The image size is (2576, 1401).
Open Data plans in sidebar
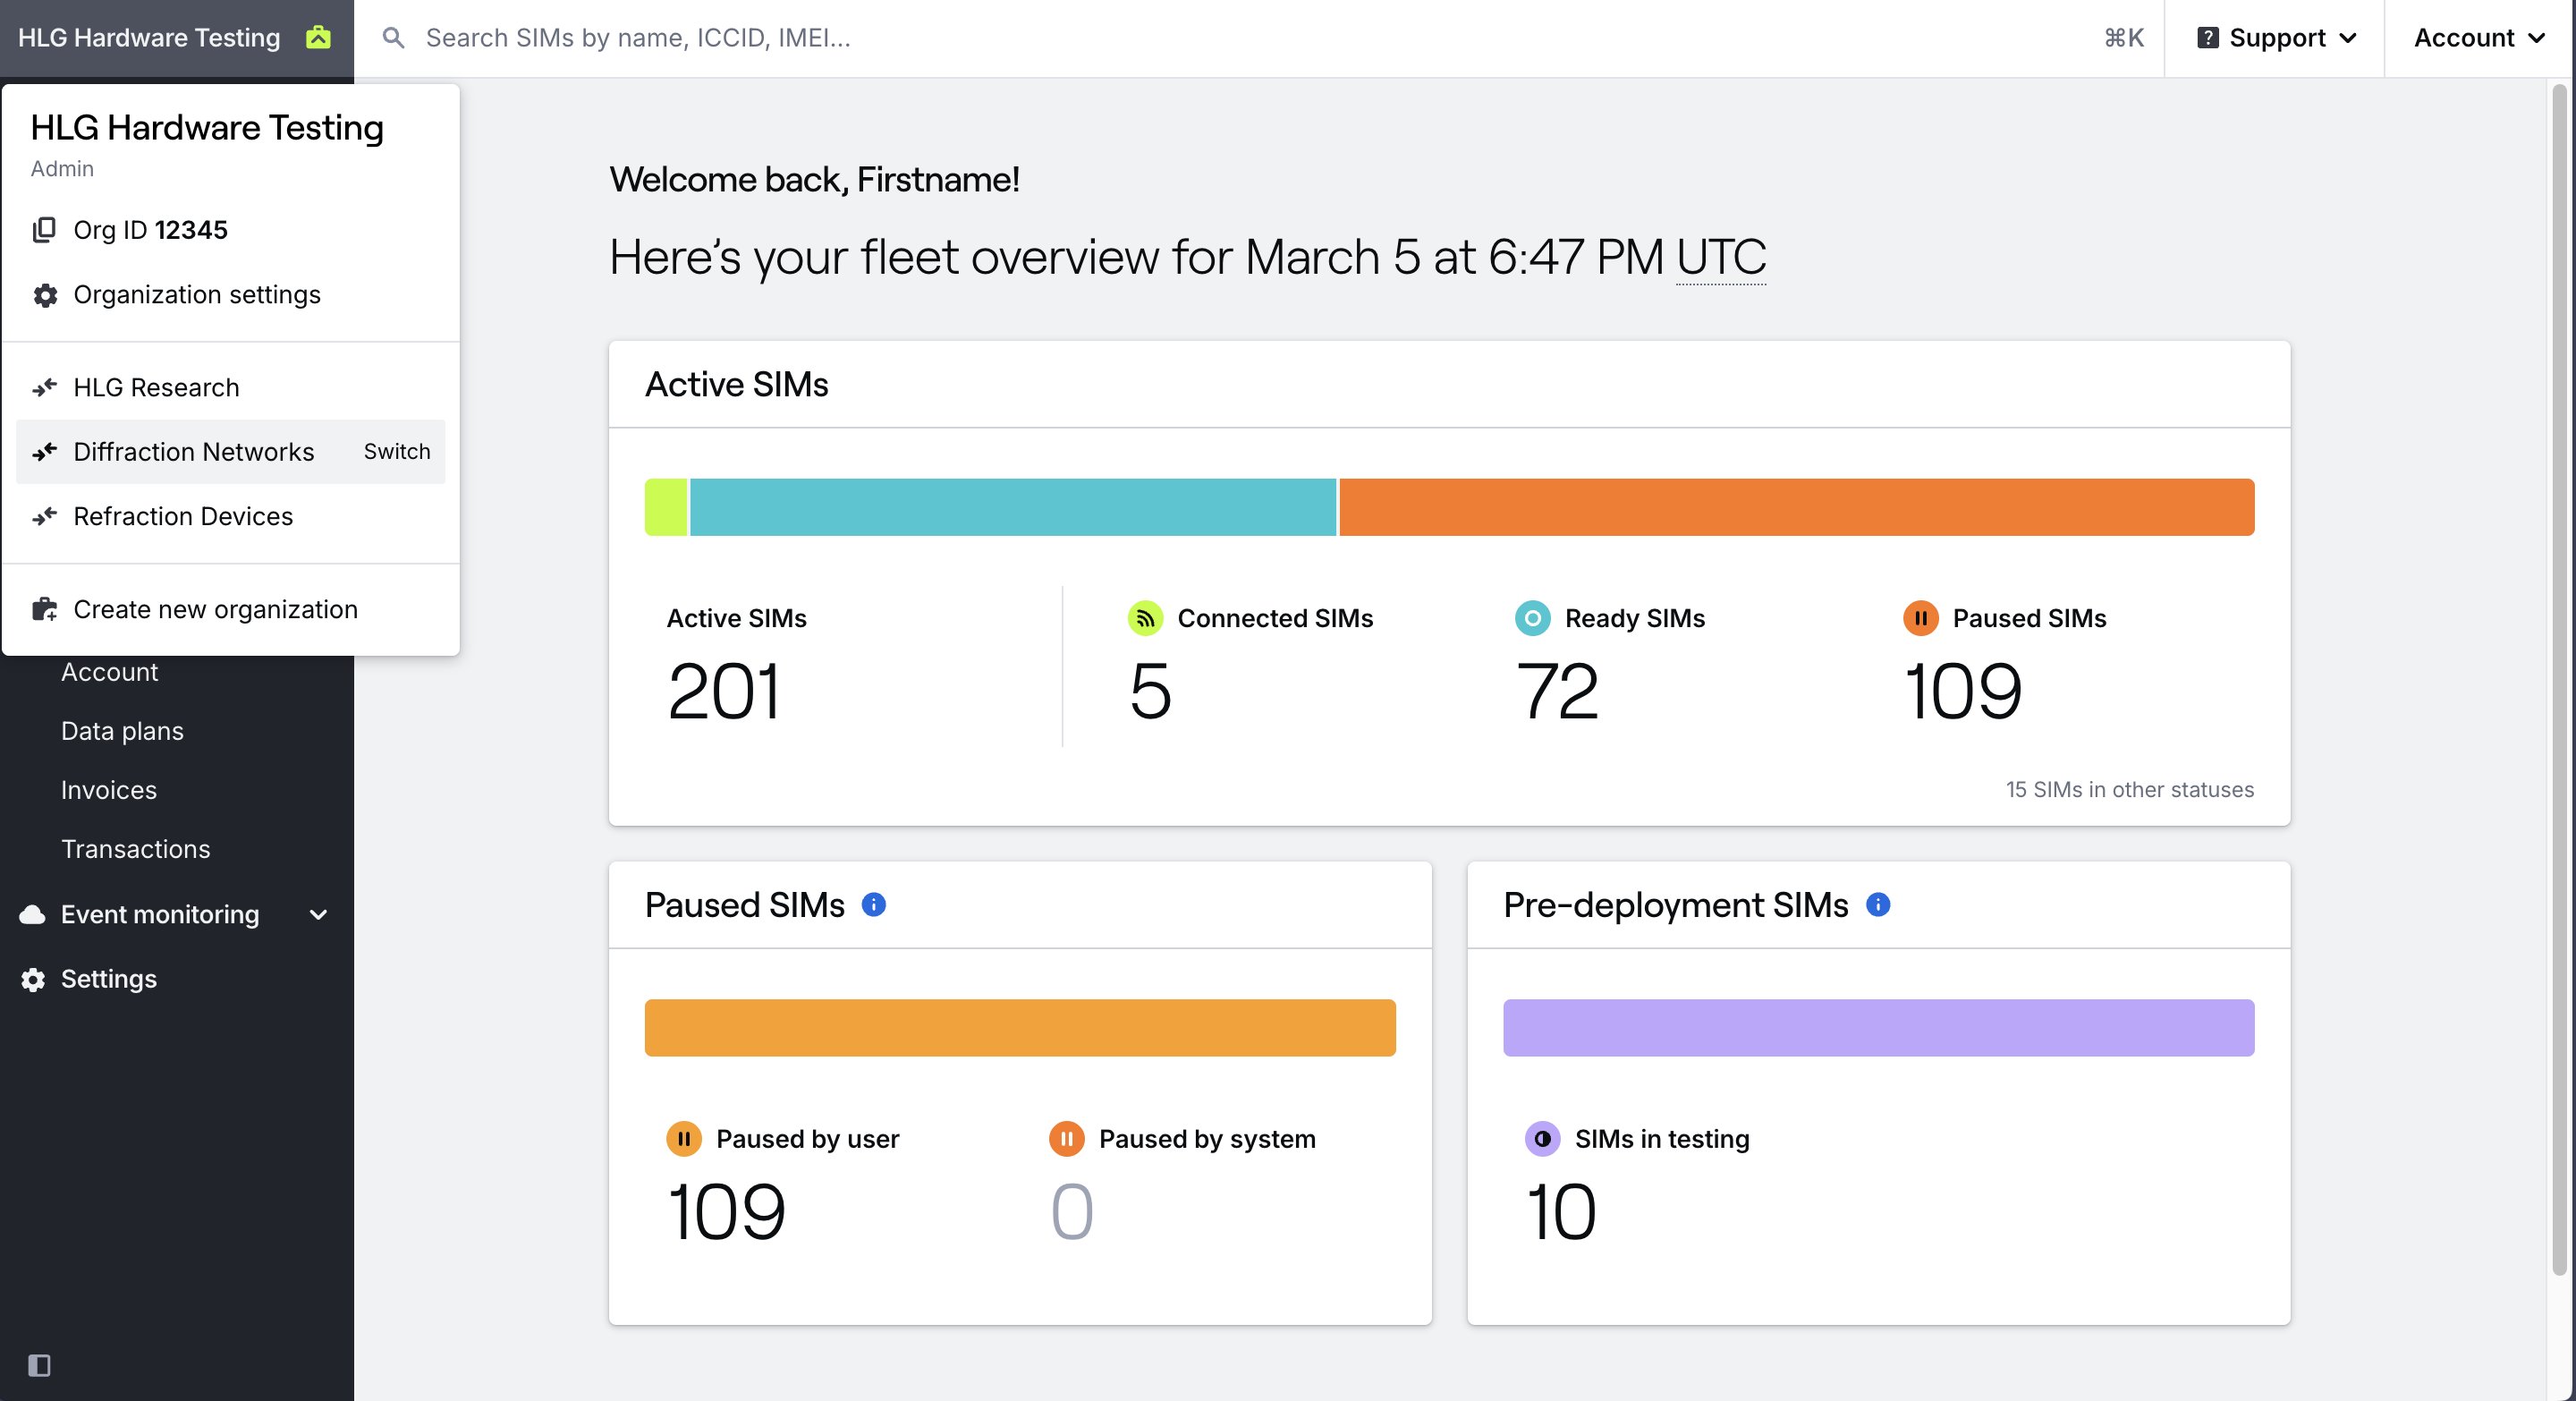[x=122, y=731]
